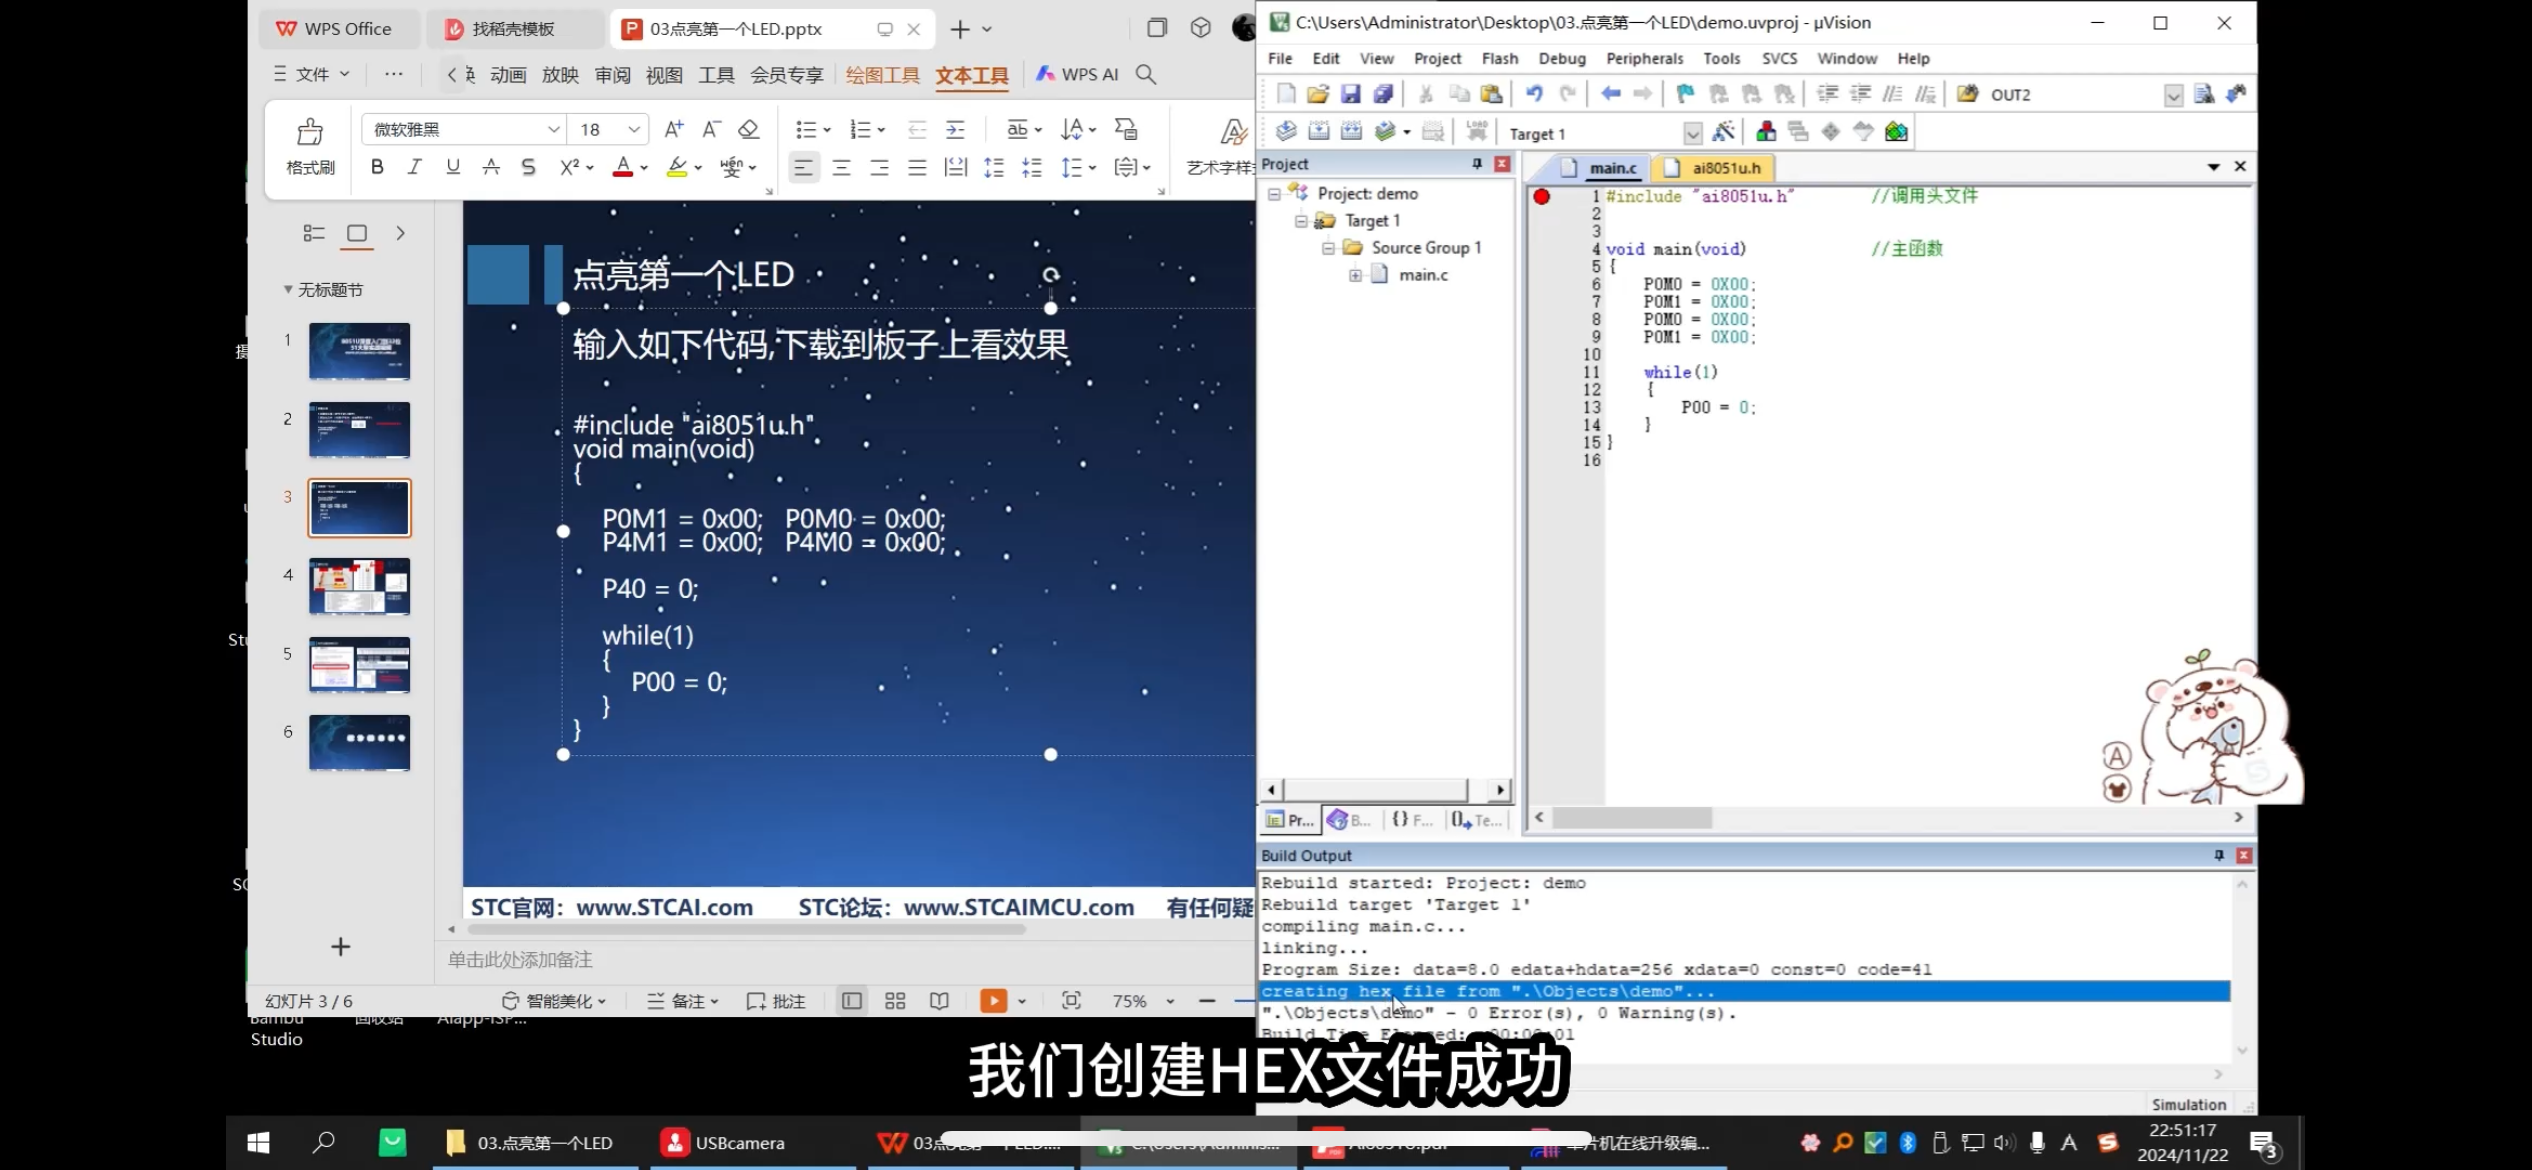The height and width of the screenshot is (1170, 2532).
Task: Click the Undo arrow in Keil toolbar
Action: (1533, 94)
